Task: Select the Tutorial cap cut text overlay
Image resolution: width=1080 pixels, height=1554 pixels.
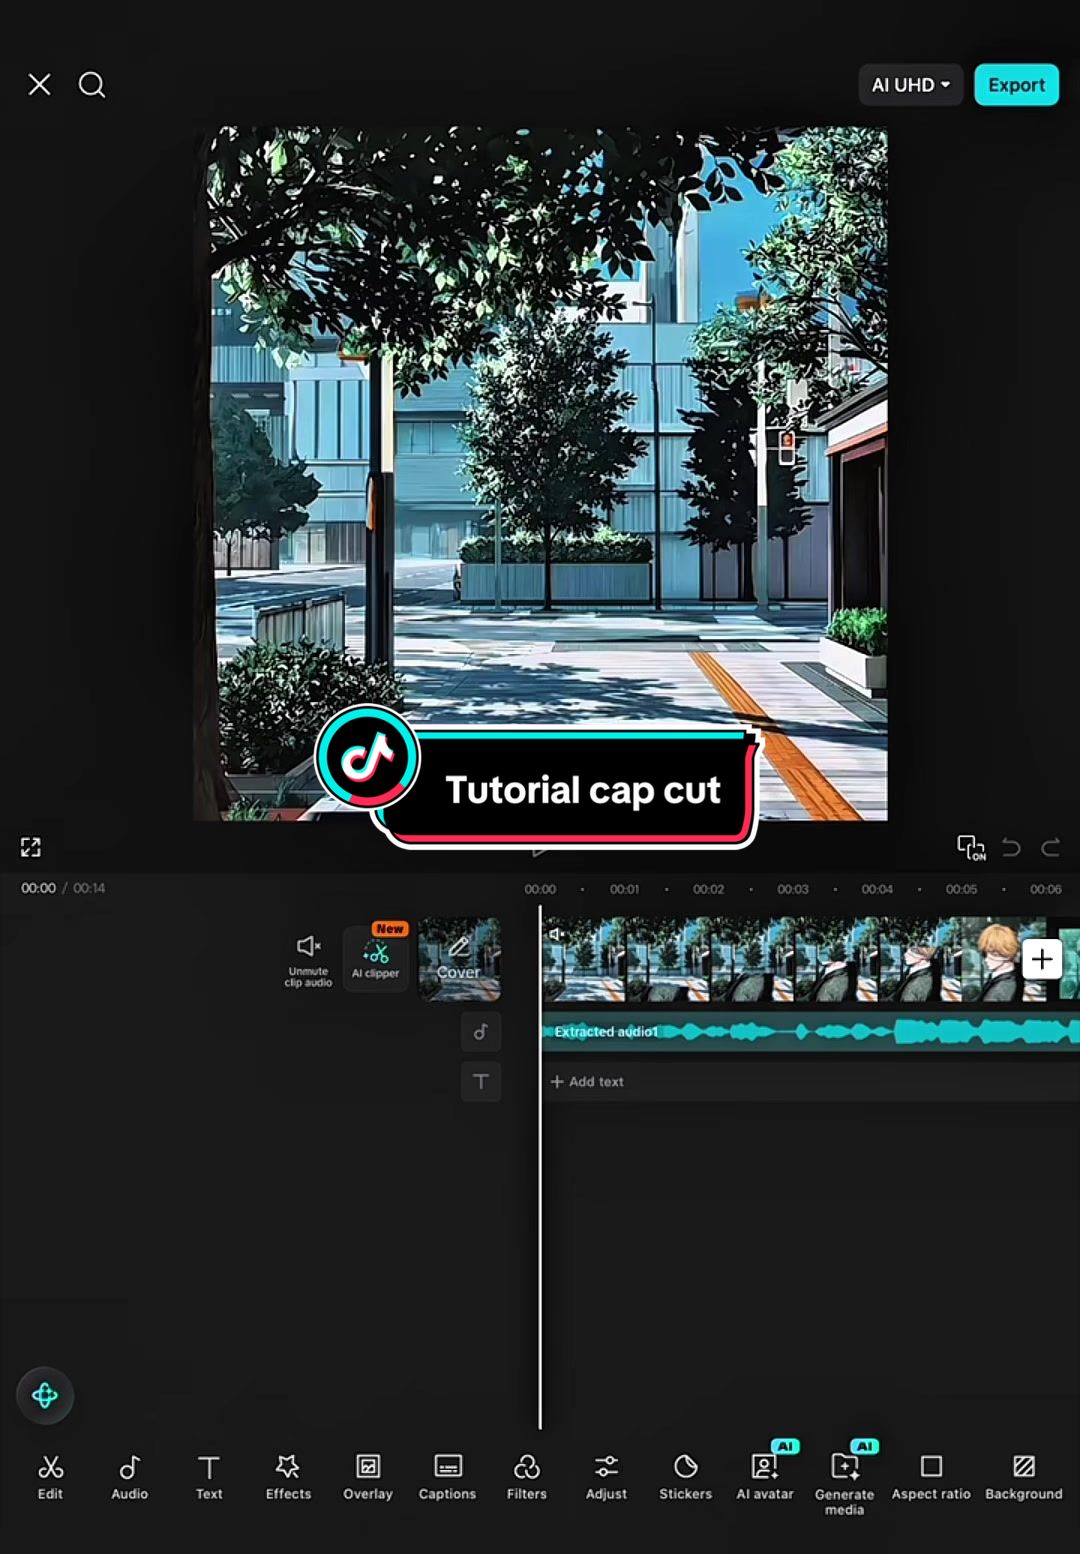Action: [x=538, y=777]
